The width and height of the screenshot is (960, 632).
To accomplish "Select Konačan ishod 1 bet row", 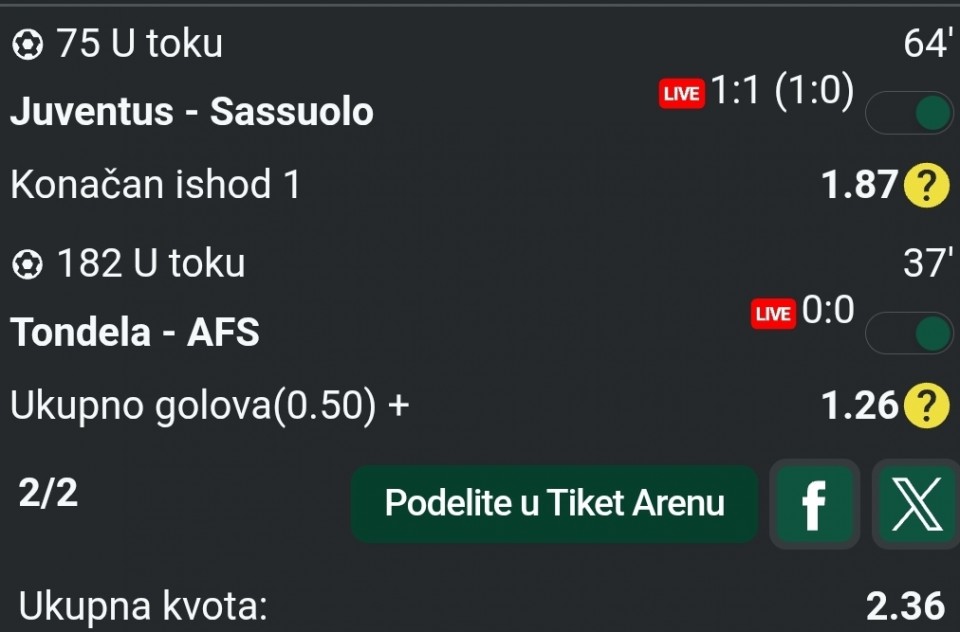I will tap(155, 185).
